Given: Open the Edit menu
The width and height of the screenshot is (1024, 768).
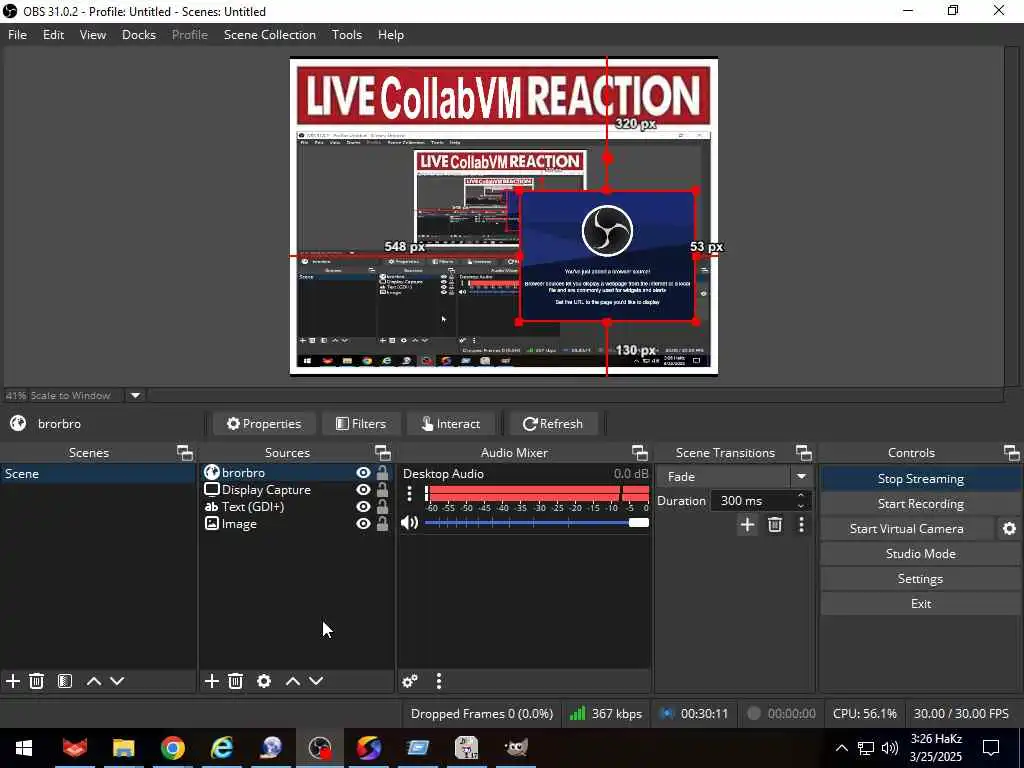Looking at the screenshot, I should coord(54,35).
